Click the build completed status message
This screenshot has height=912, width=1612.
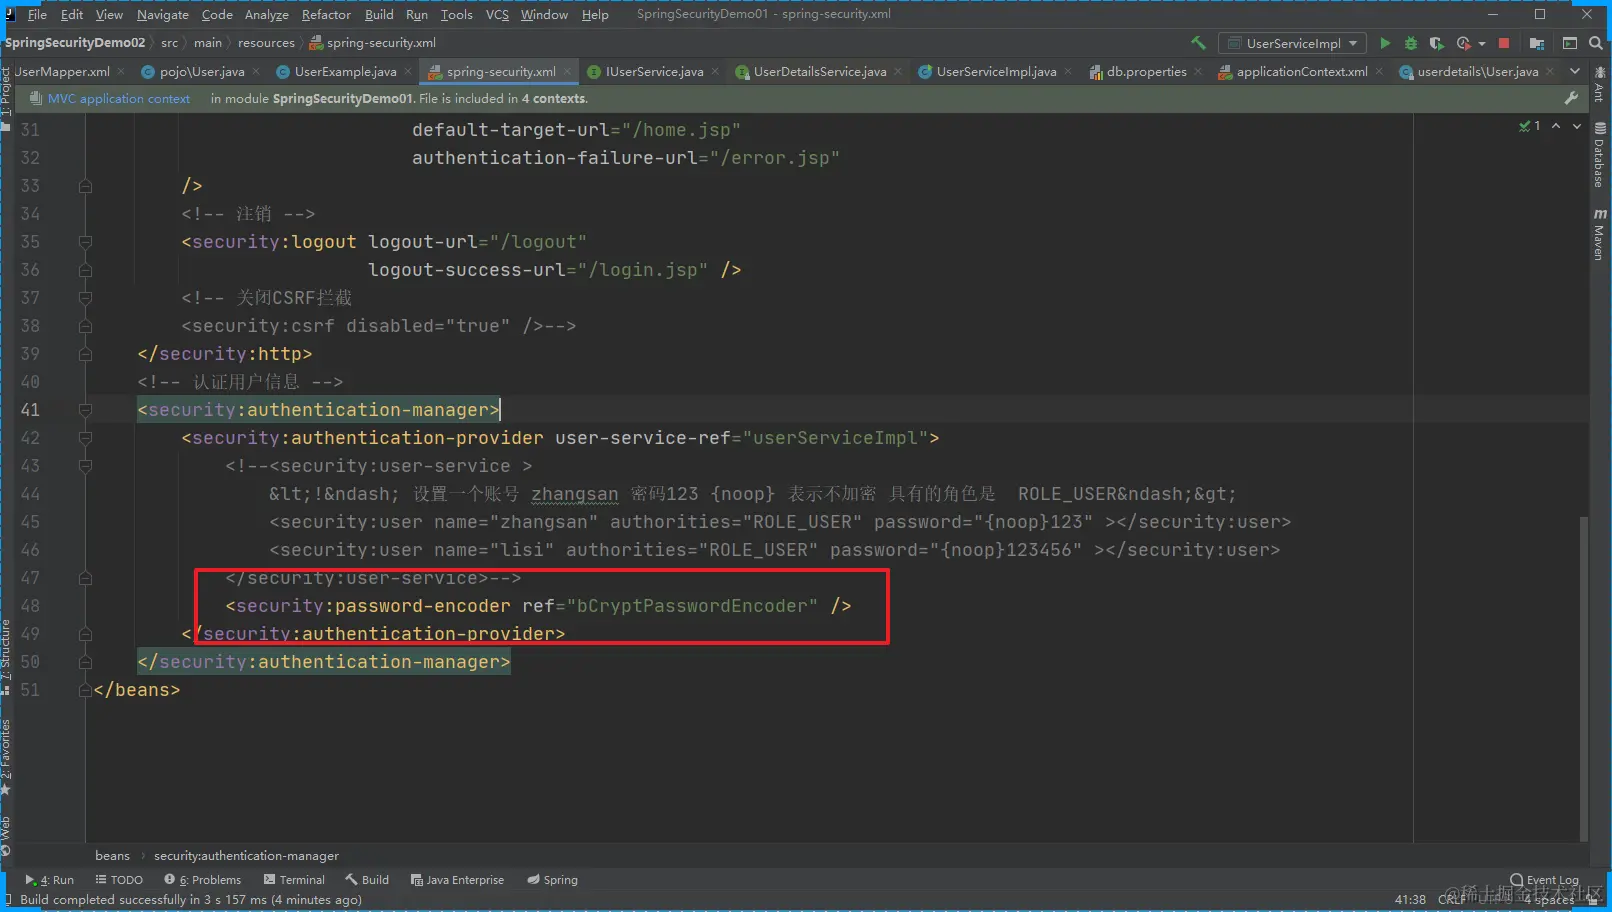click(191, 900)
